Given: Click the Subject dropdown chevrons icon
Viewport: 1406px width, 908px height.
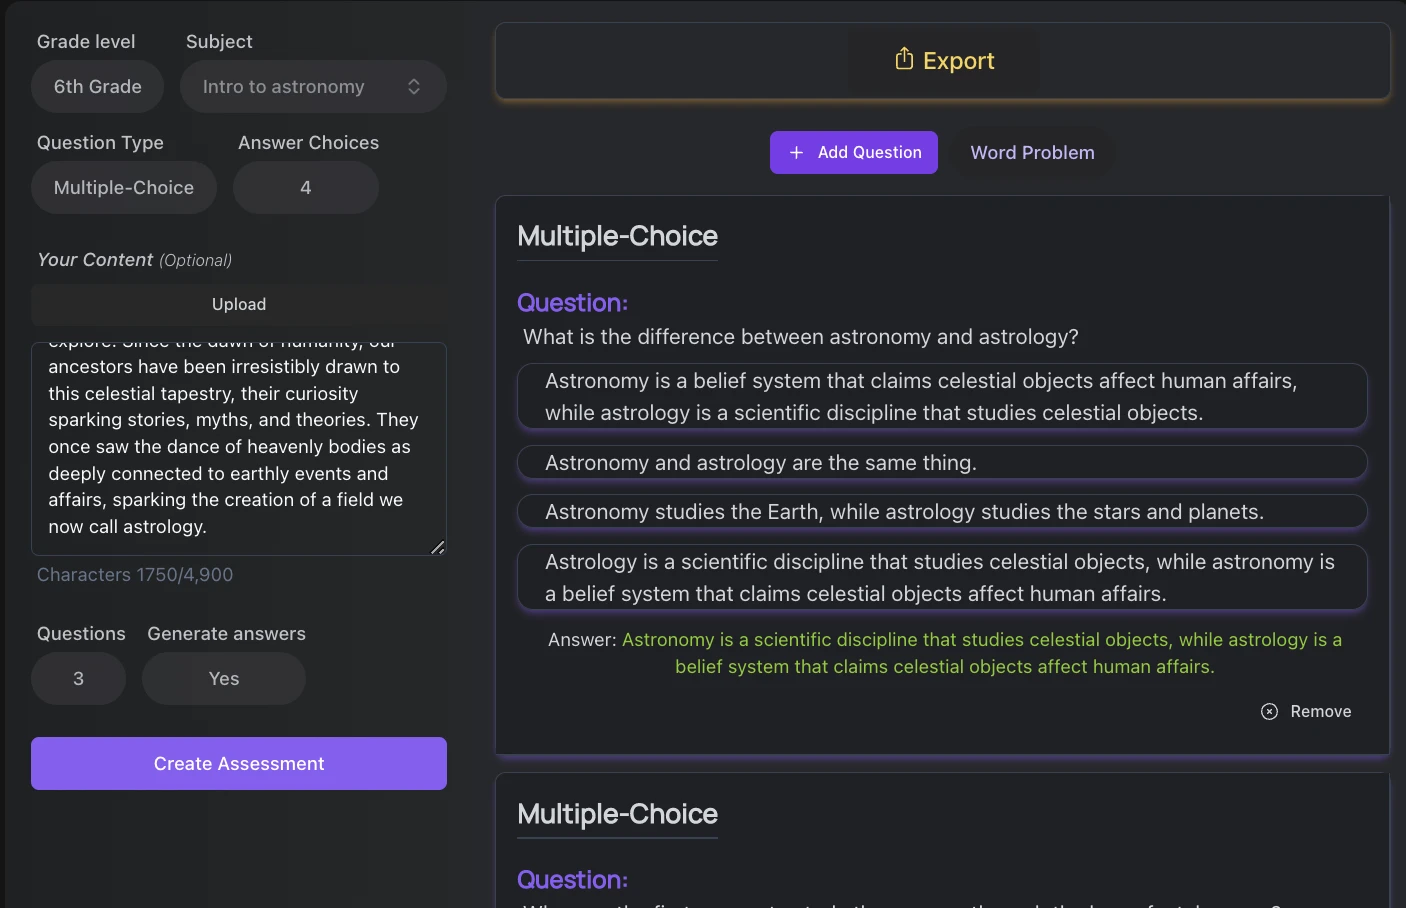Looking at the screenshot, I should (414, 87).
